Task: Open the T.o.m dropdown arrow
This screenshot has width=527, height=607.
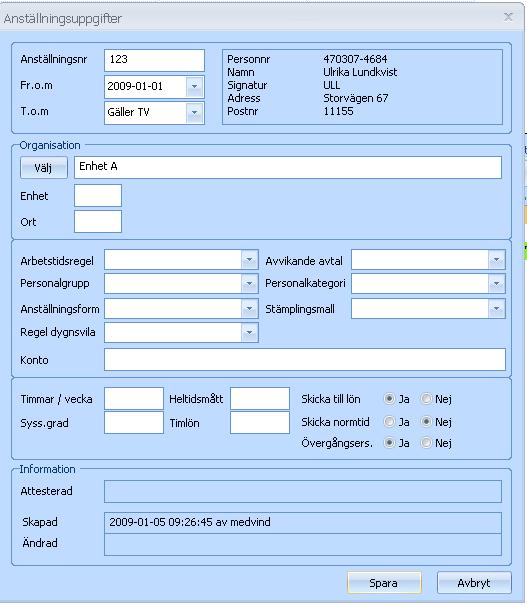Action: [194, 113]
